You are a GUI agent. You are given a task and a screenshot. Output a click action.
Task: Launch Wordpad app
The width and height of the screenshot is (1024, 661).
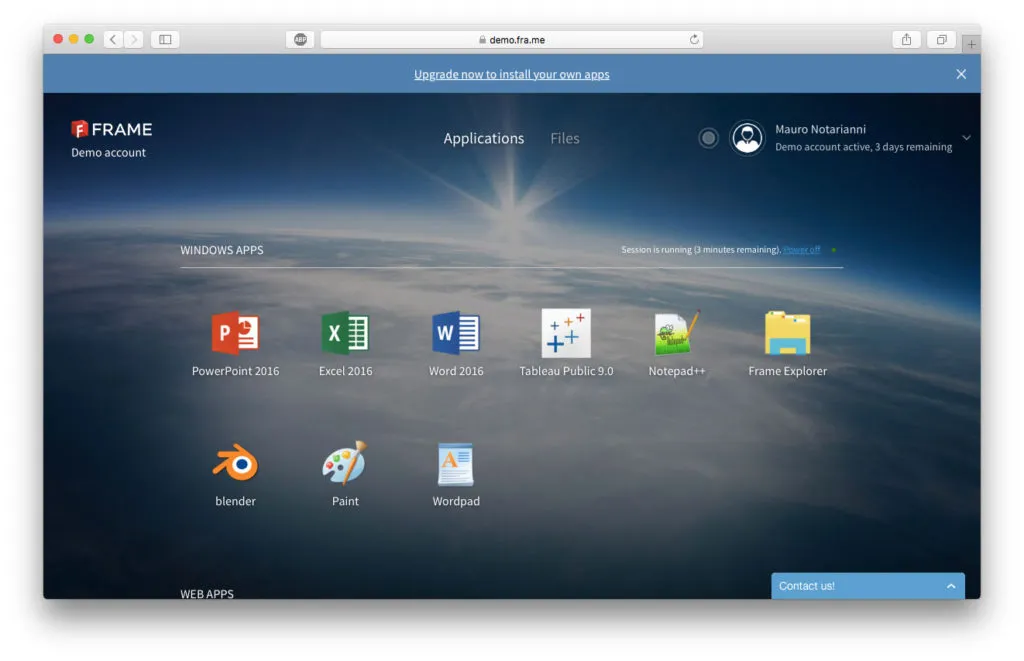coord(455,464)
